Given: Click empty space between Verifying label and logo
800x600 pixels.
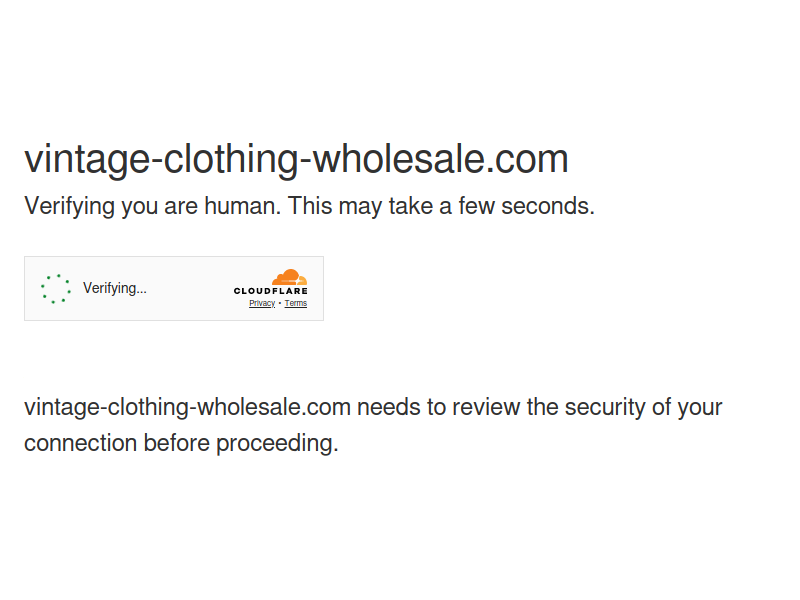Looking at the screenshot, I should tap(190, 288).
